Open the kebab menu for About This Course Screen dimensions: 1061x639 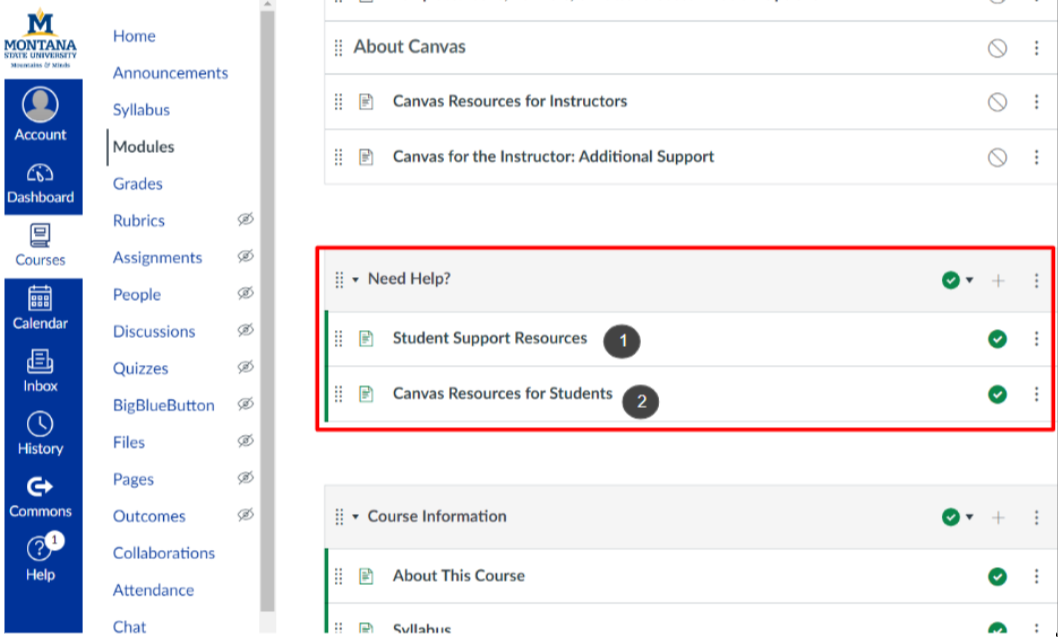pos(1036,576)
